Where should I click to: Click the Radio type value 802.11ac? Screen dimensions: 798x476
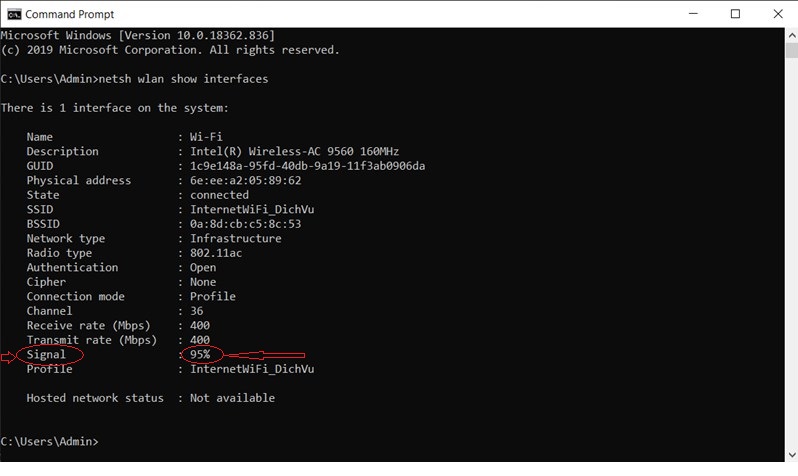(x=216, y=253)
